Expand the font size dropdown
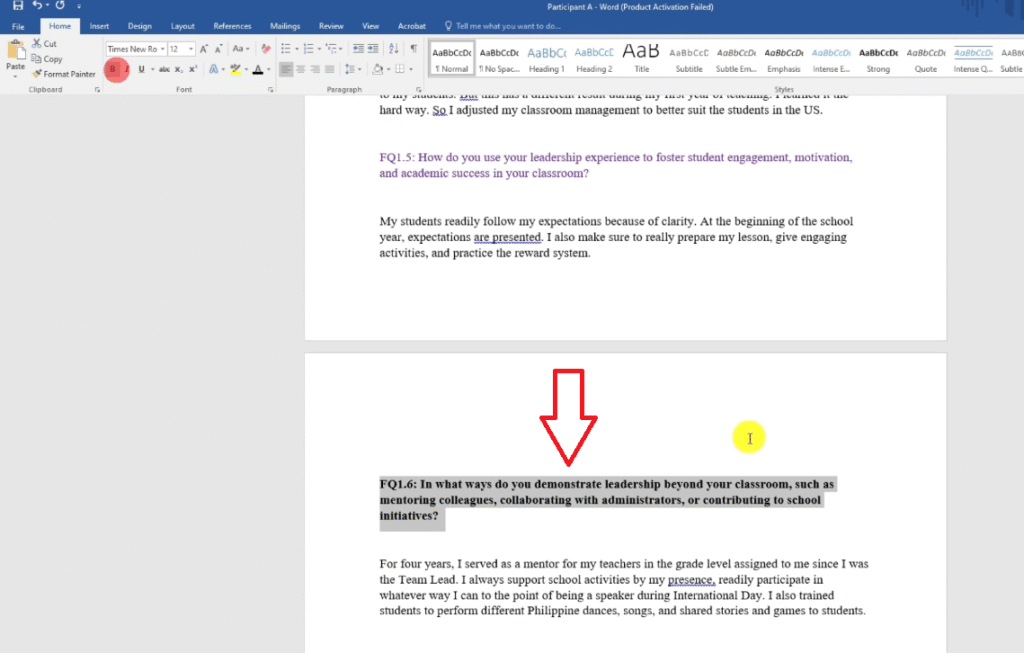This screenshot has height=653, width=1024. coord(190,48)
